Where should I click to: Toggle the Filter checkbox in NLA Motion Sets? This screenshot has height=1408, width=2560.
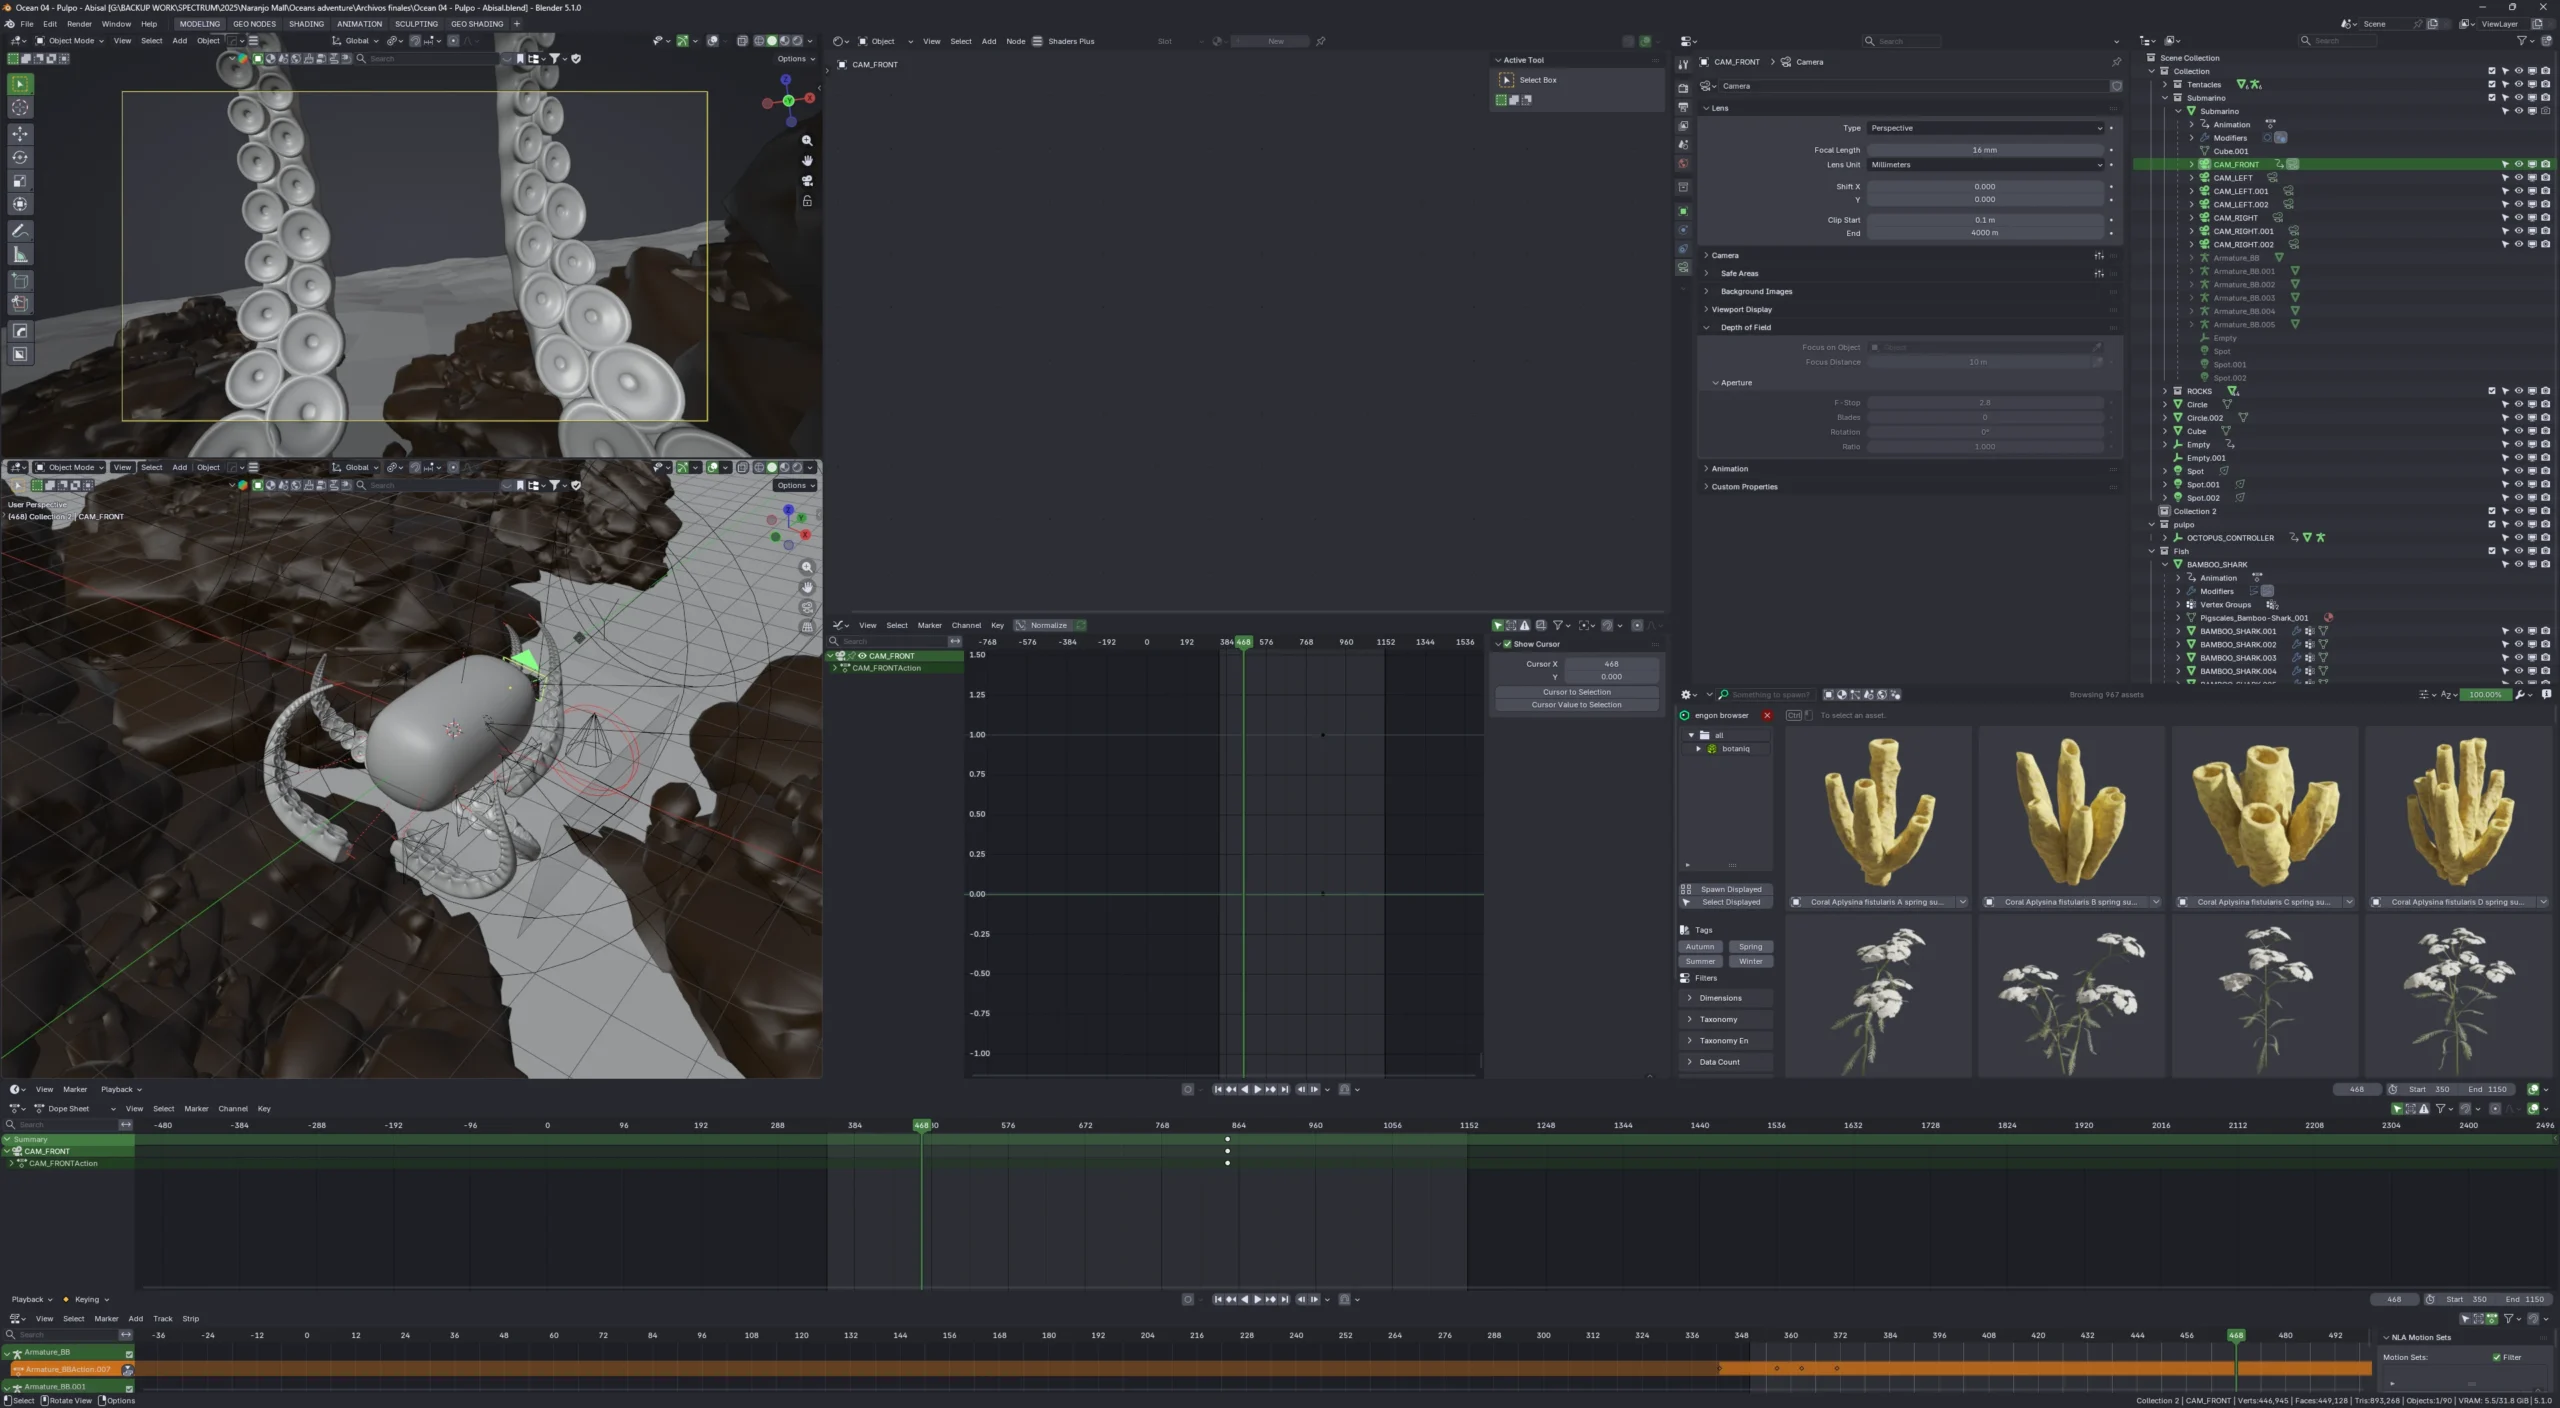[2497, 1357]
